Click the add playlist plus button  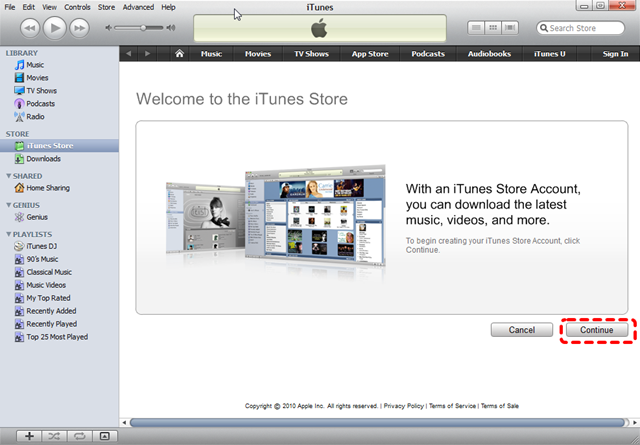pyautogui.click(x=29, y=436)
